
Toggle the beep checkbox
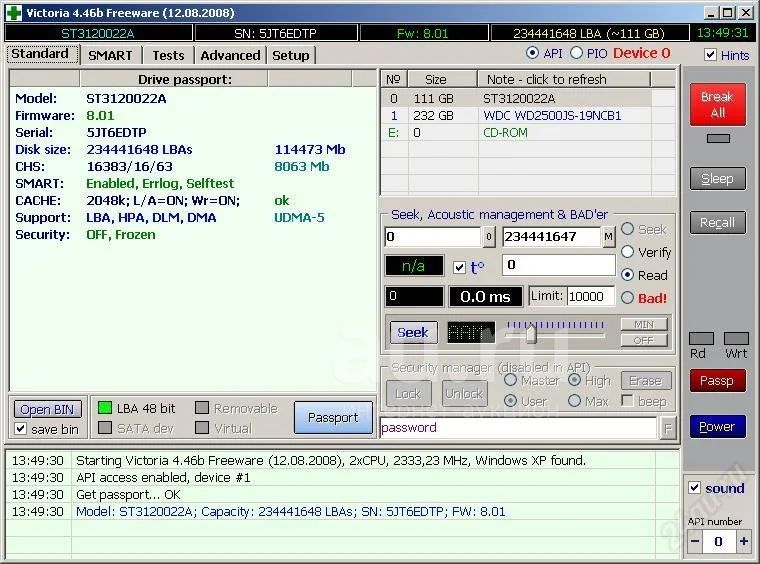click(627, 401)
